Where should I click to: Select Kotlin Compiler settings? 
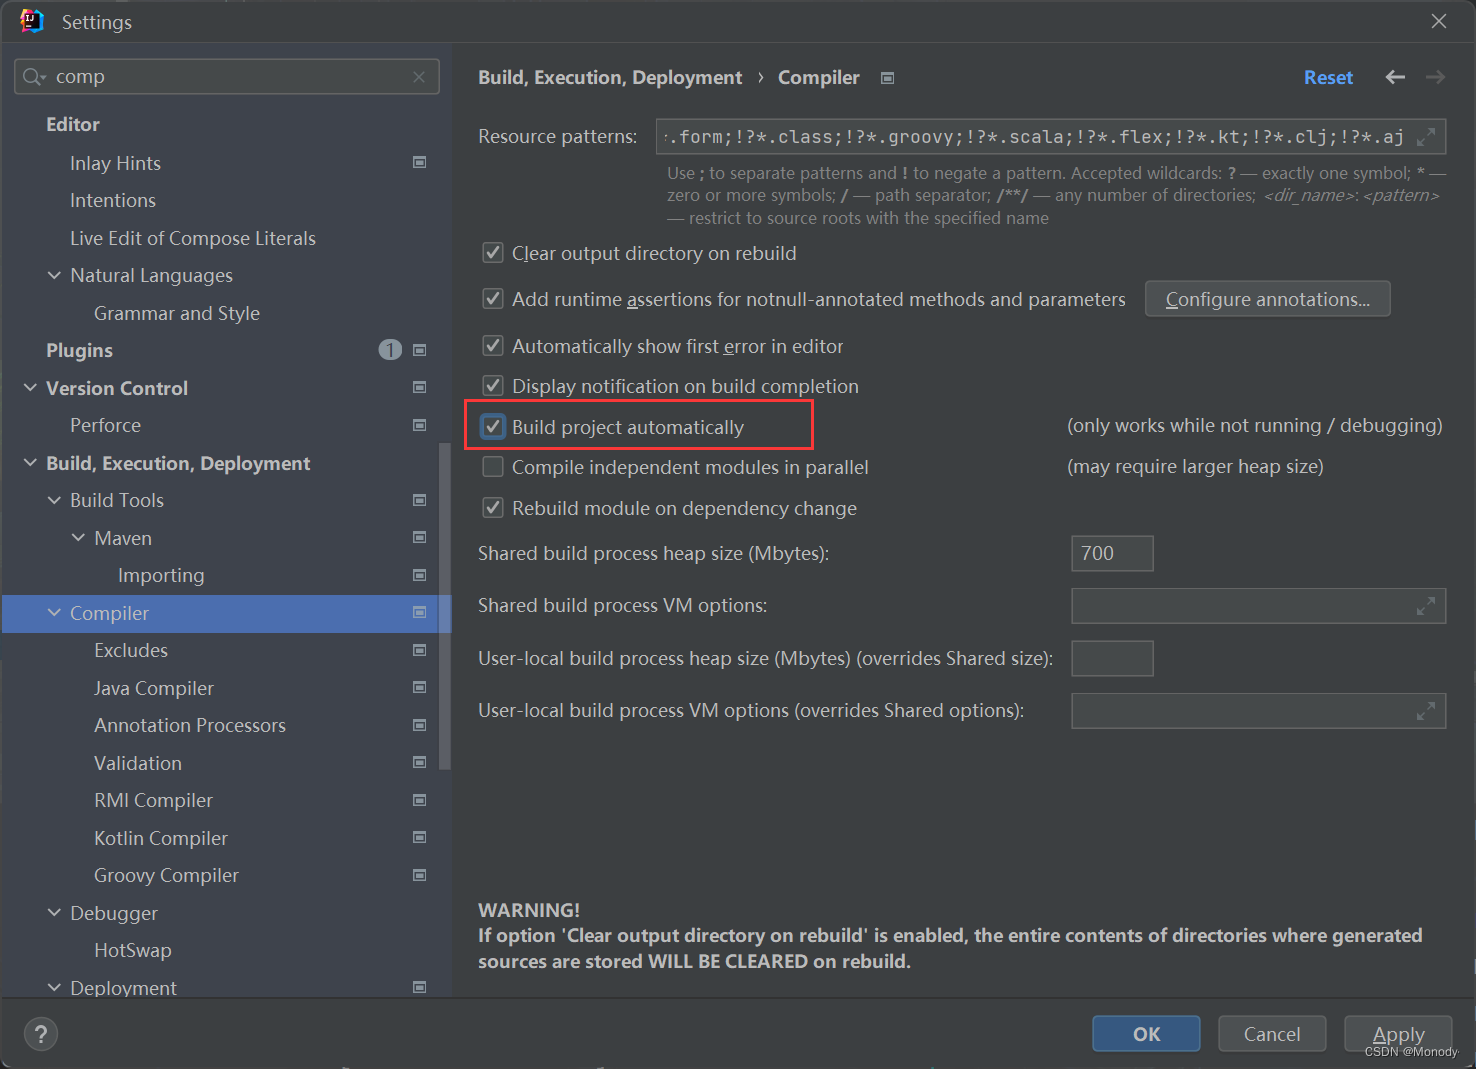click(161, 838)
